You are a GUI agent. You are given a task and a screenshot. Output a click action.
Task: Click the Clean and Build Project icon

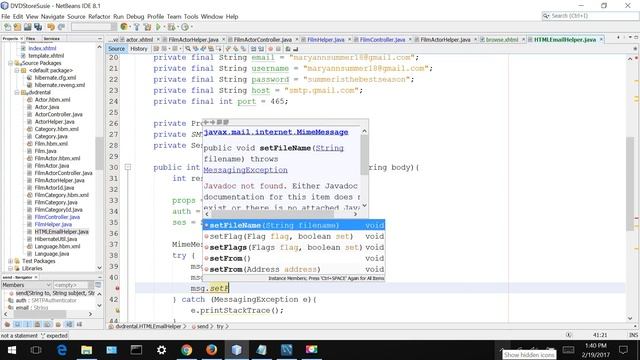click(147, 27)
